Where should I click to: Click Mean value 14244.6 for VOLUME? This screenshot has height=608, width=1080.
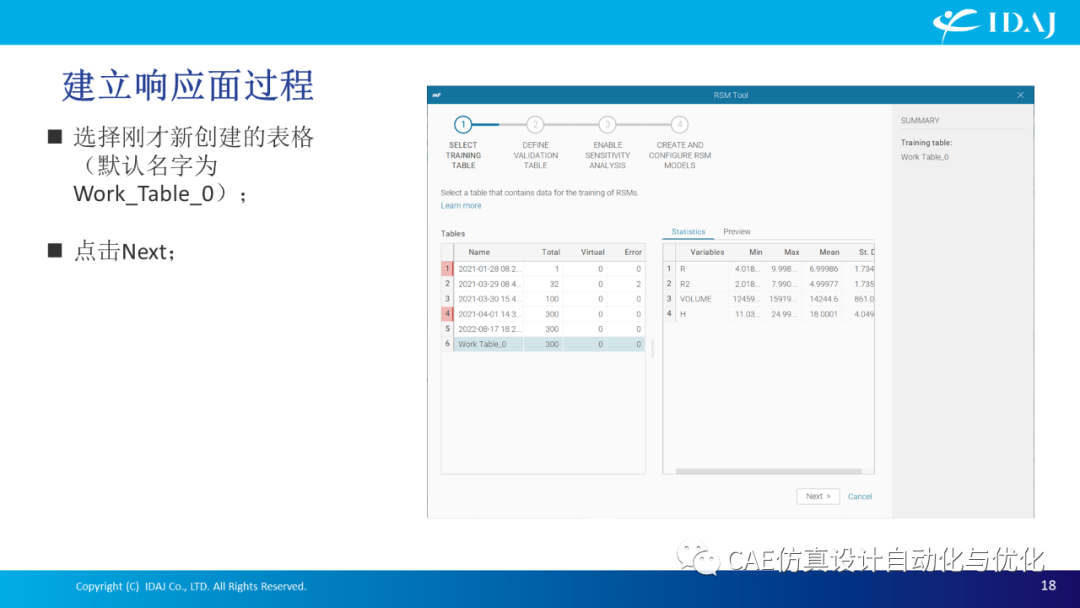click(824, 299)
